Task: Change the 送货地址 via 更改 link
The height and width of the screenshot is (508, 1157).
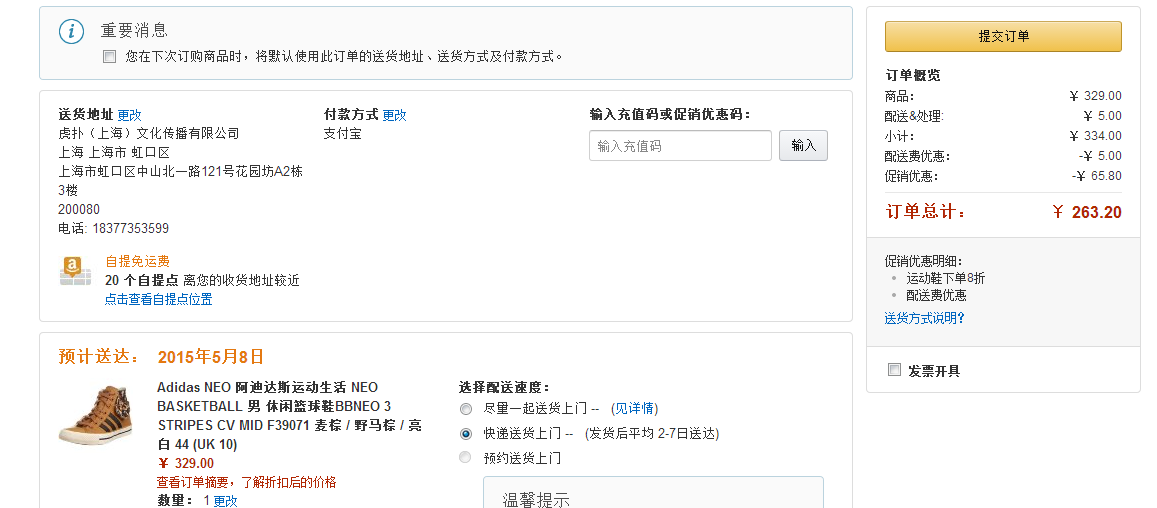Action: coord(129,115)
